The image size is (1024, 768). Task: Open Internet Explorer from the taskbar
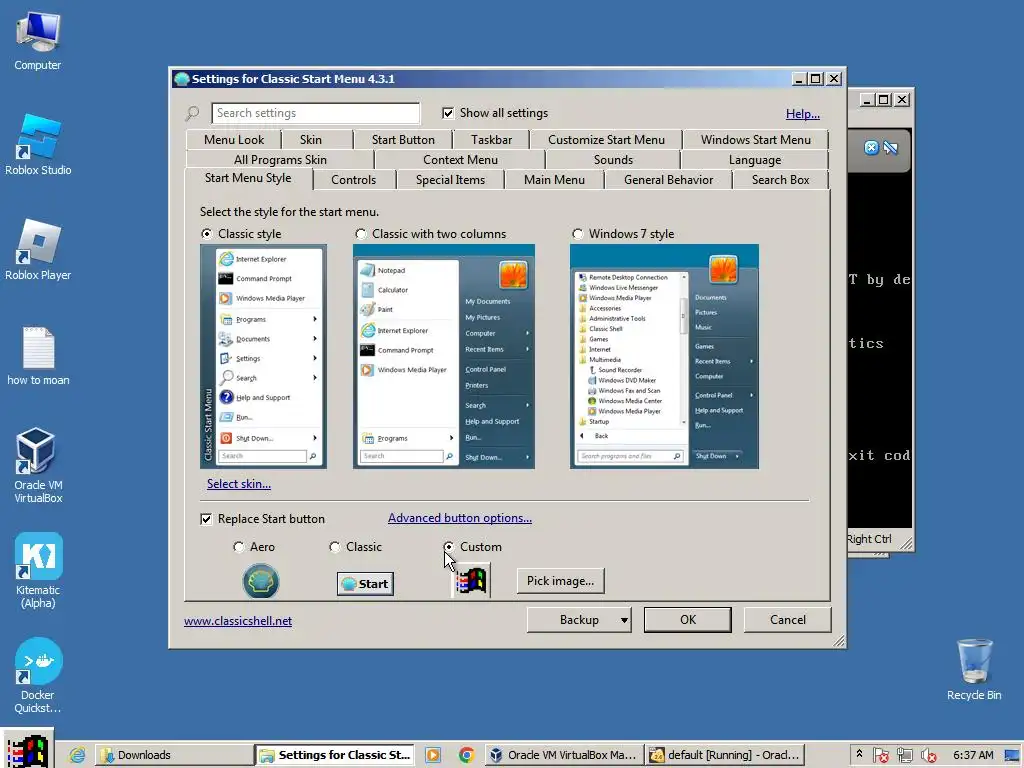[x=77, y=755]
